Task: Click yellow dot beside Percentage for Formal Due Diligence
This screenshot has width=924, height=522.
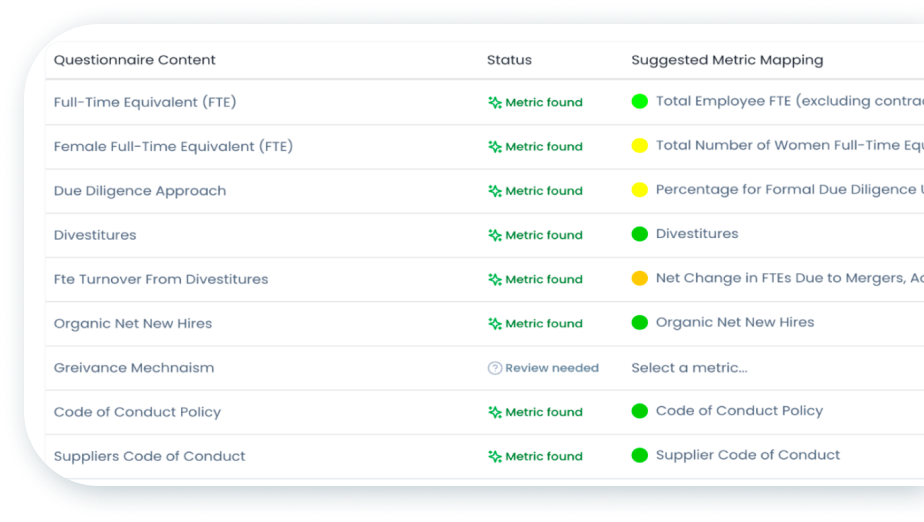Action: point(639,190)
